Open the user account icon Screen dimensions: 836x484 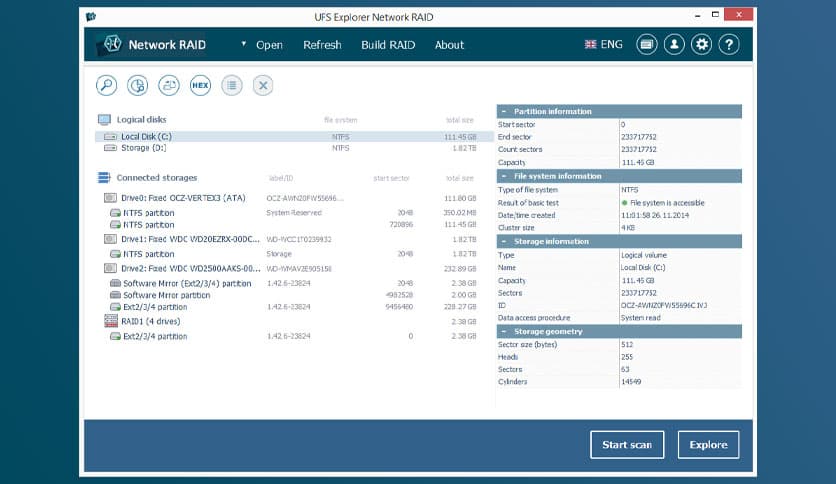(675, 45)
